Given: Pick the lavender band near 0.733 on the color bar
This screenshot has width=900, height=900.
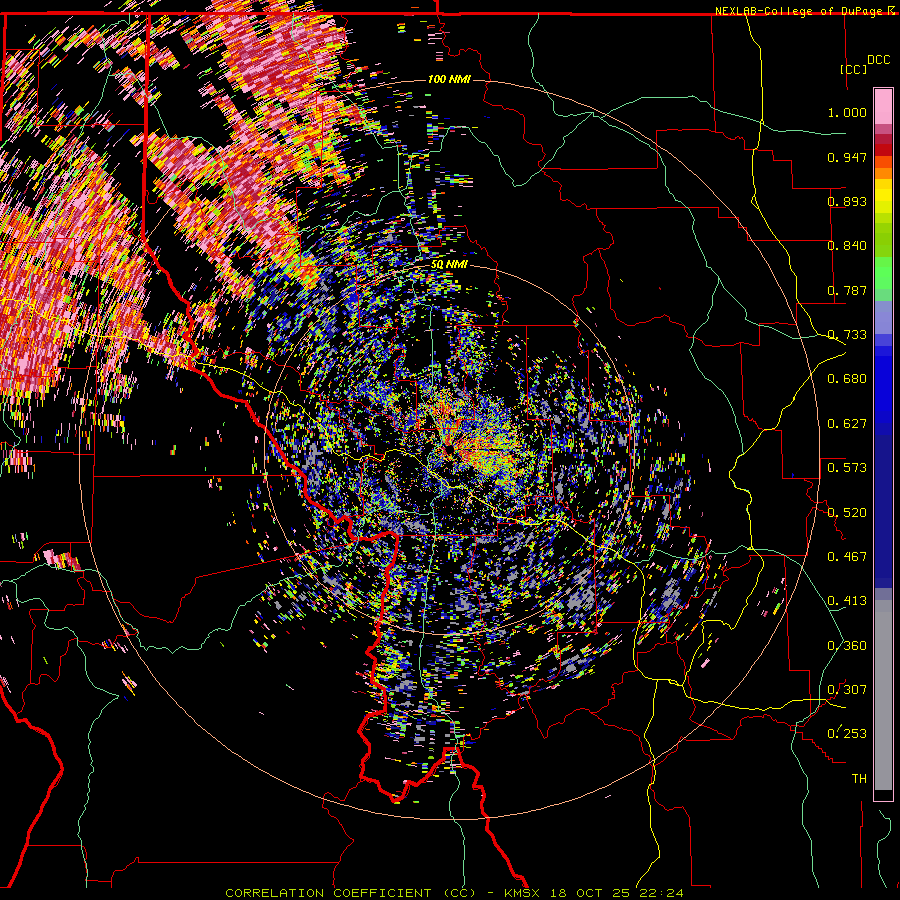Looking at the screenshot, I should [883, 317].
